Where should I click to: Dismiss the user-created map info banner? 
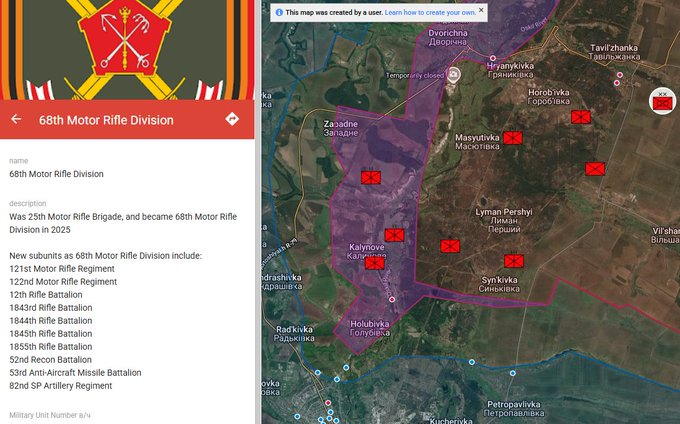(x=481, y=10)
